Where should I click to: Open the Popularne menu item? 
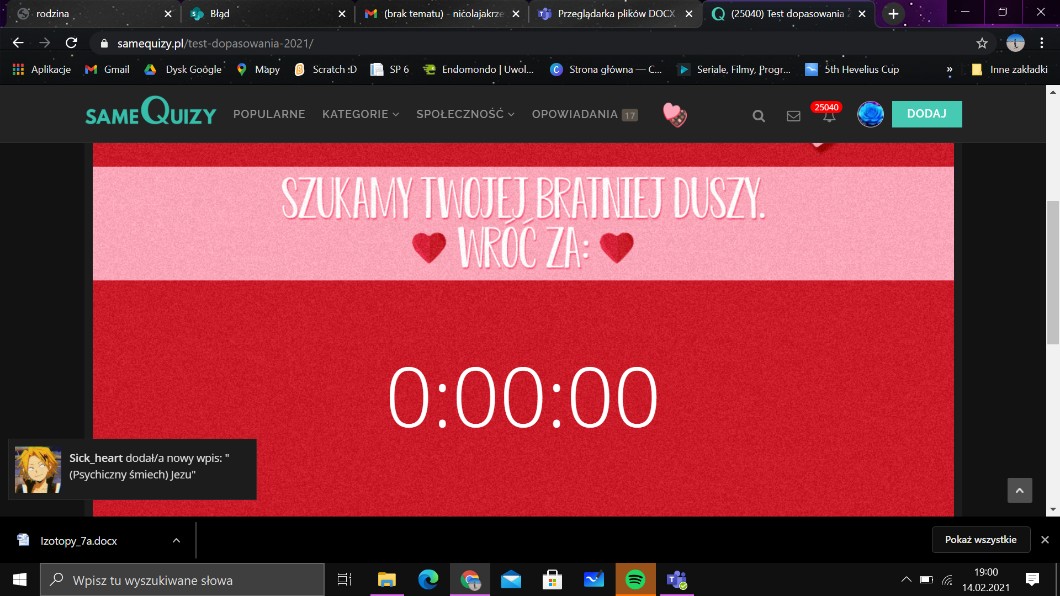269,114
